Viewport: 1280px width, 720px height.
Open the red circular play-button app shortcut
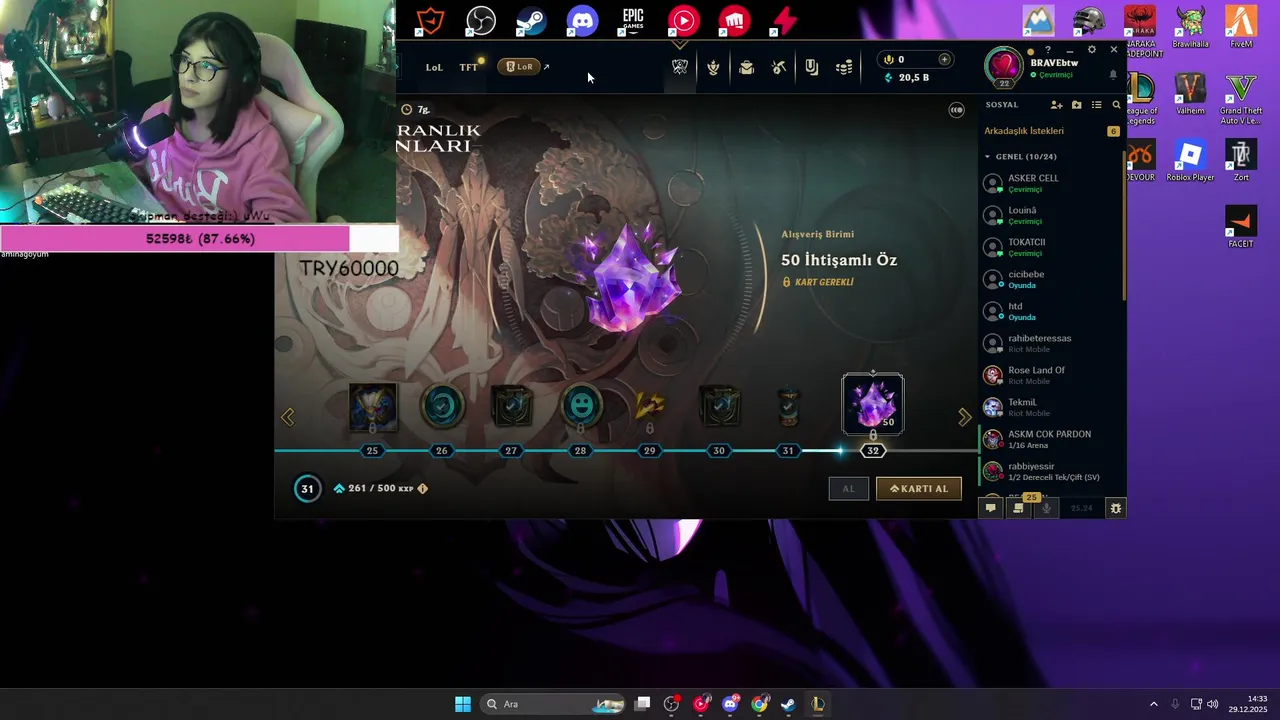[684, 20]
